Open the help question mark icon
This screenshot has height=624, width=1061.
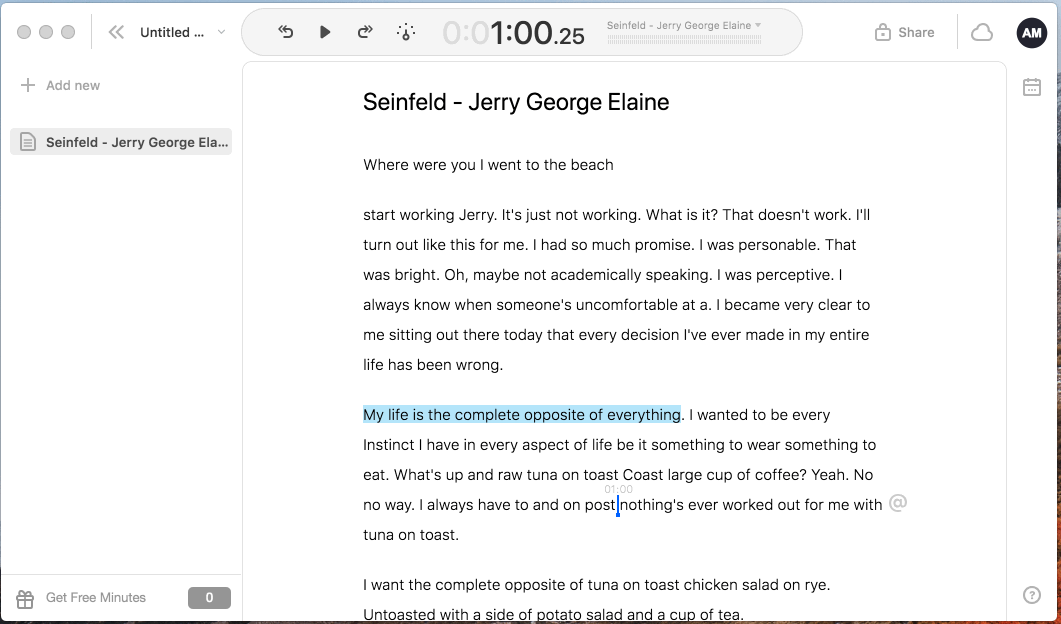coord(1032,595)
